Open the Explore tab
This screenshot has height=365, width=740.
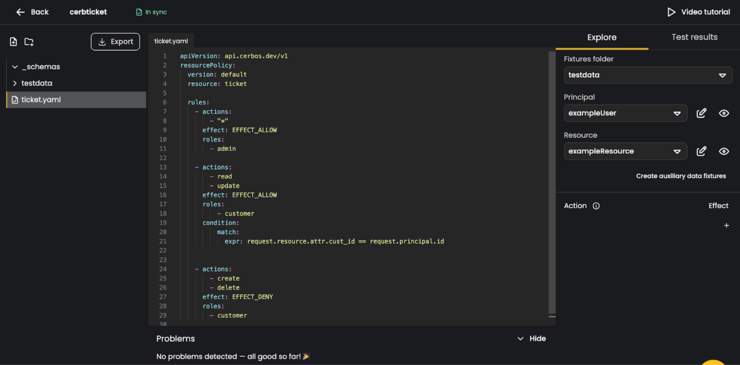pos(602,37)
